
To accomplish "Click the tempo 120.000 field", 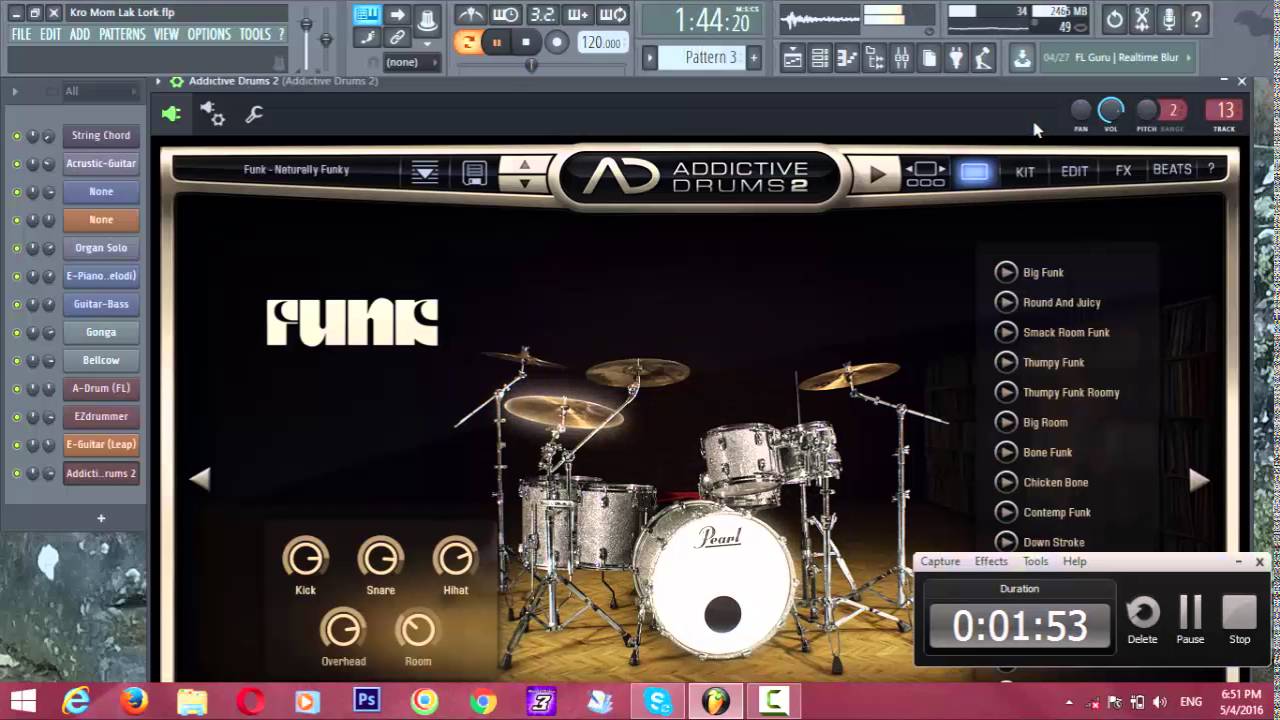I will tap(603, 42).
